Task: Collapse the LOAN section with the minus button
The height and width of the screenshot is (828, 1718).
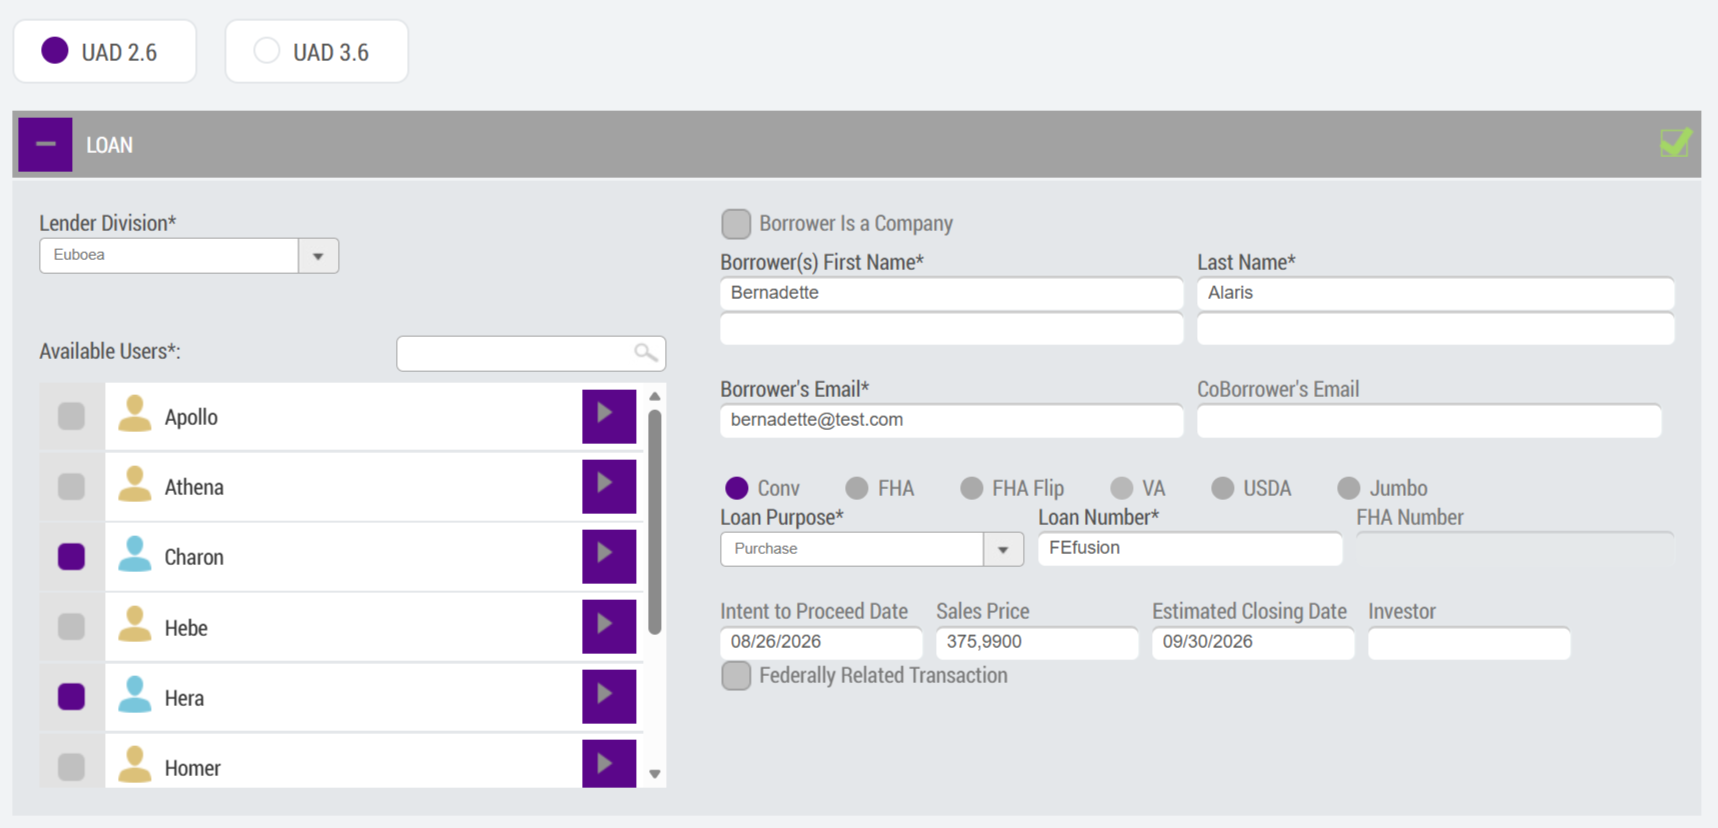Action: [45, 144]
